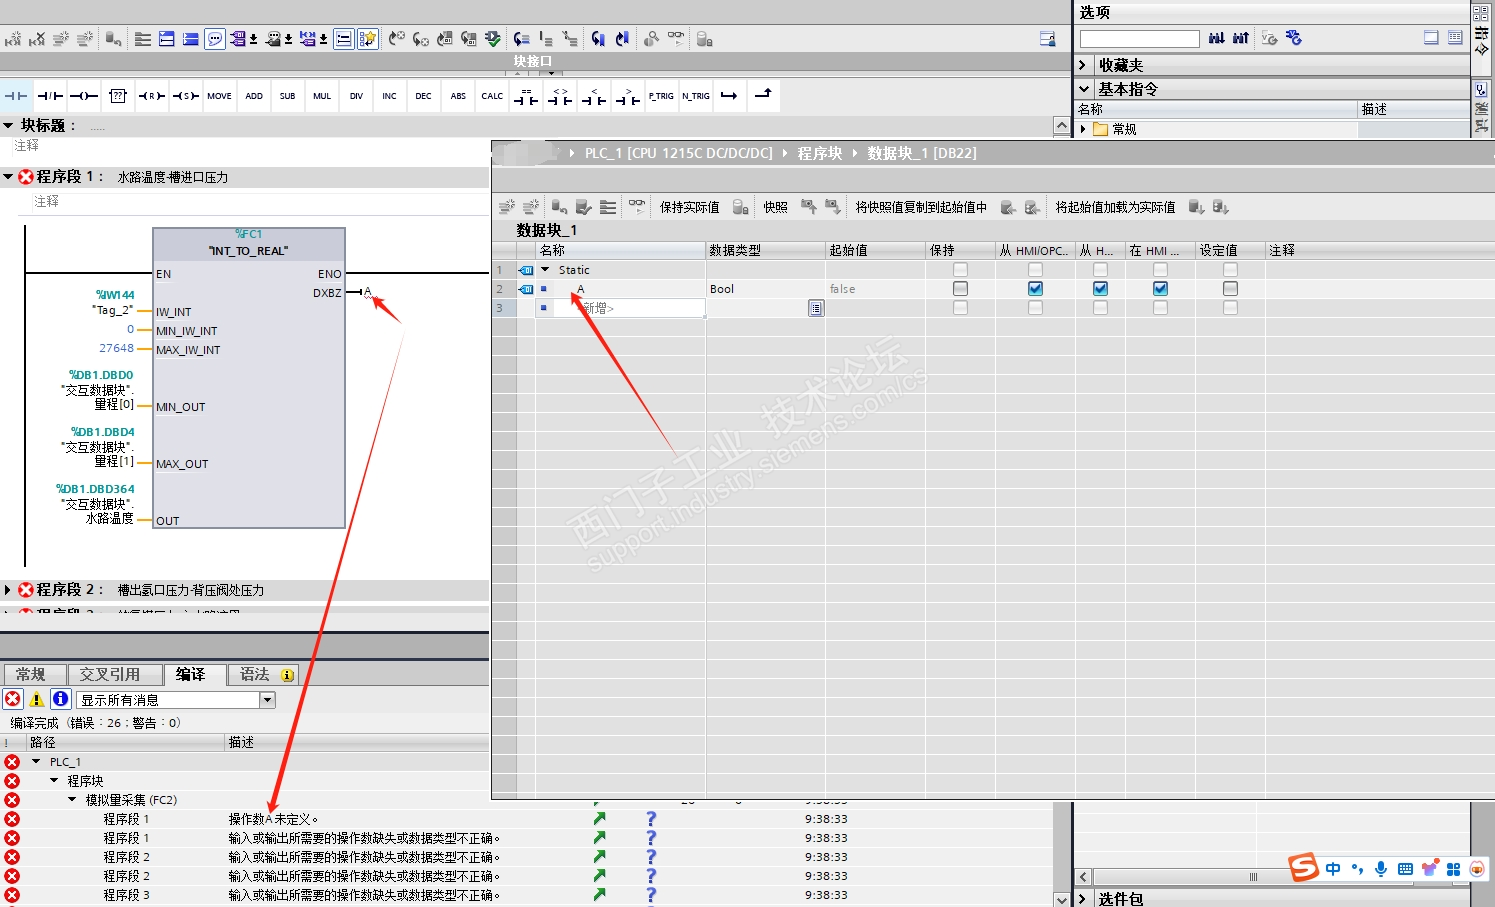Select the 编译 tab
This screenshot has width=1495, height=907.
click(x=195, y=675)
